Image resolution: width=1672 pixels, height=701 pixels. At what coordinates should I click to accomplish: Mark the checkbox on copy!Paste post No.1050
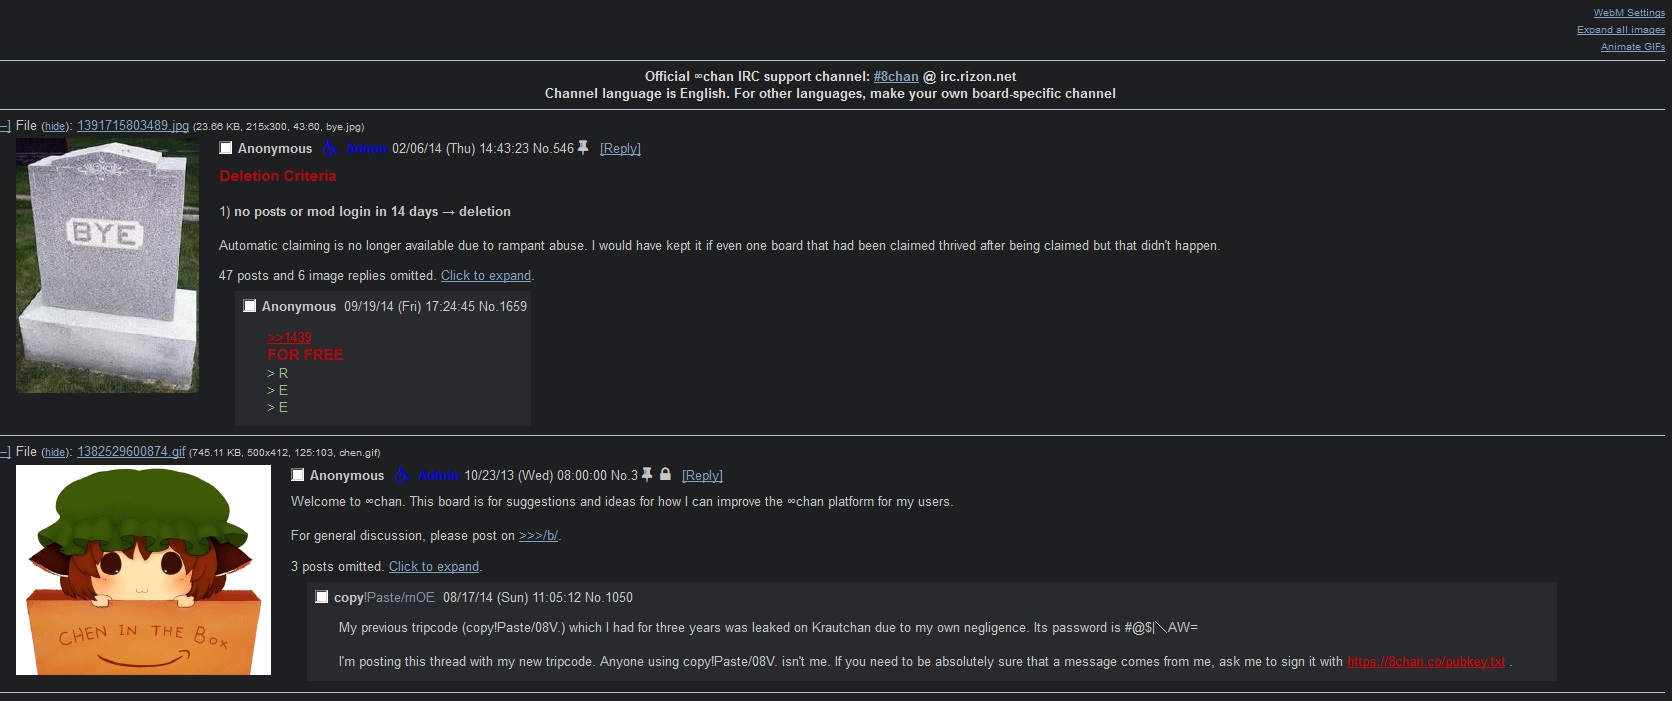click(x=322, y=597)
